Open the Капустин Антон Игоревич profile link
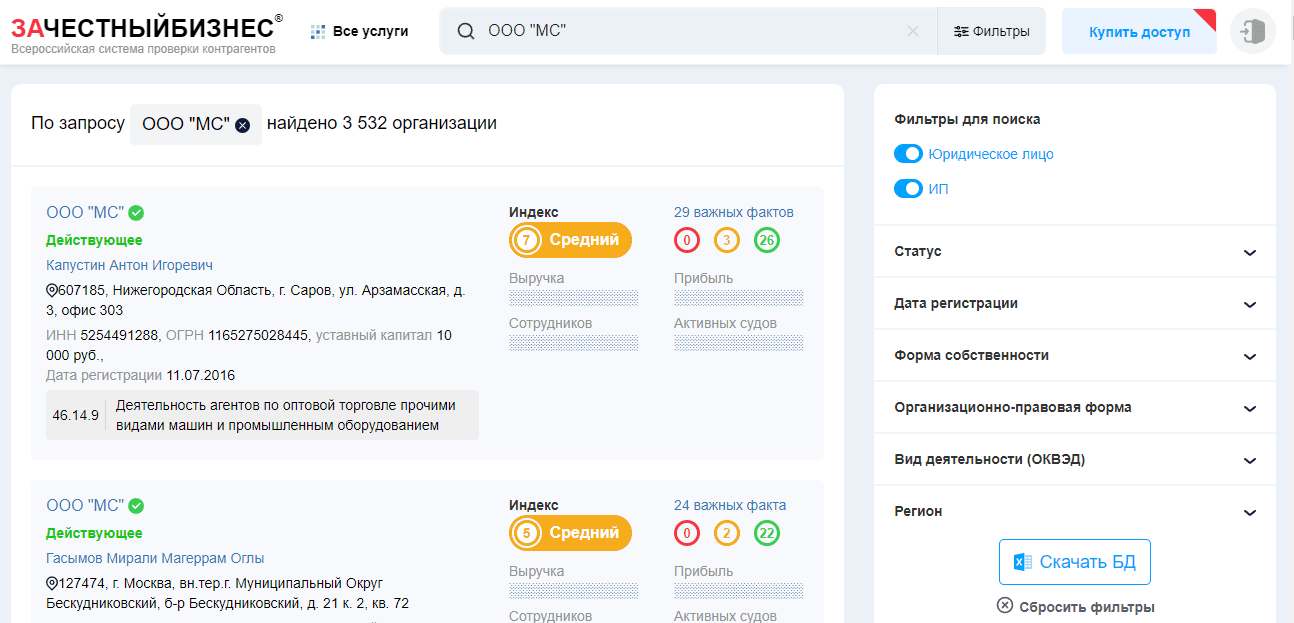The image size is (1294, 623). [x=129, y=264]
